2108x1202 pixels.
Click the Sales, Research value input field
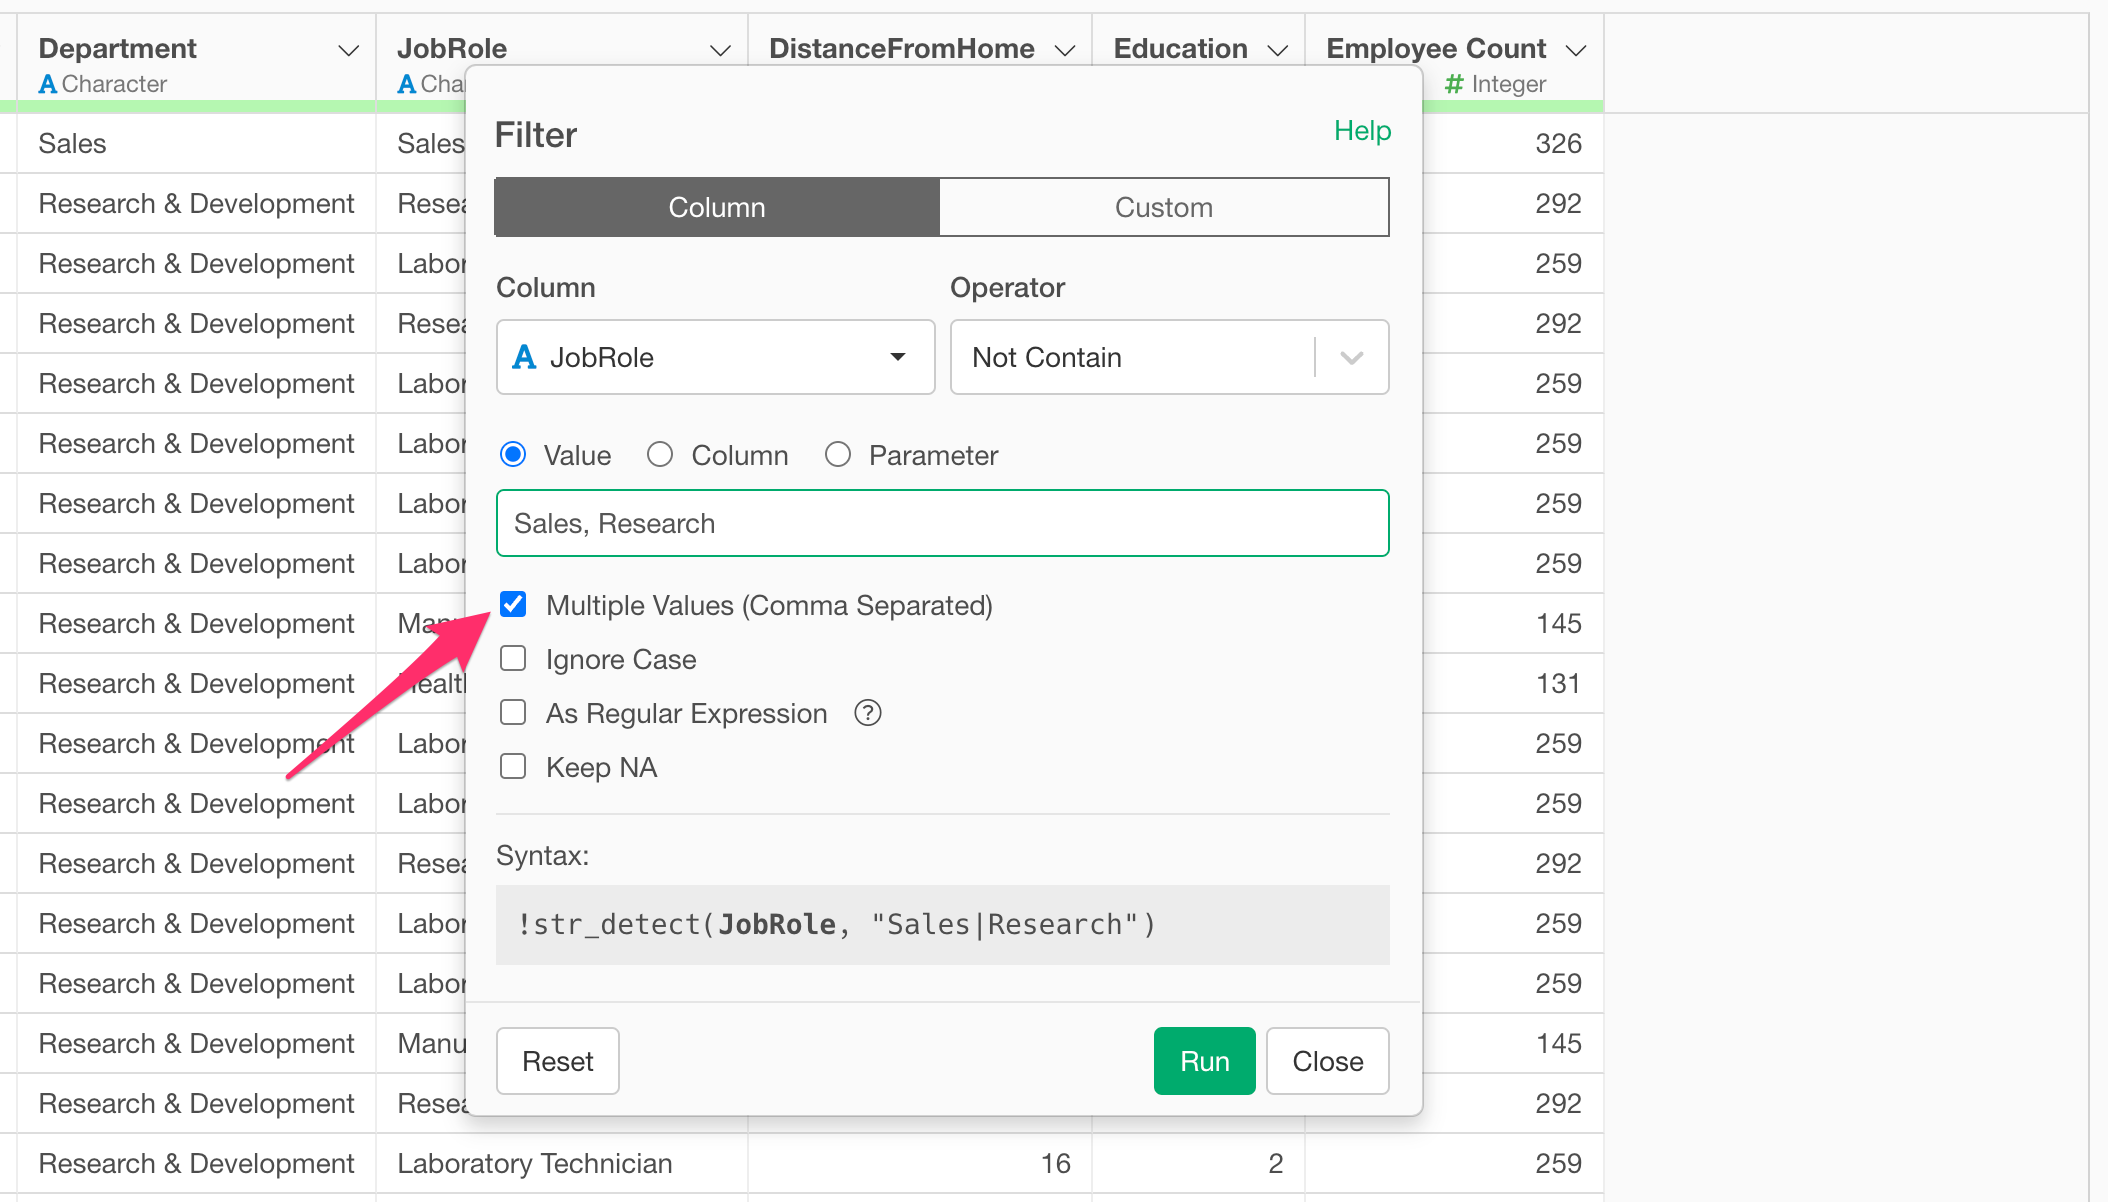pos(942,523)
